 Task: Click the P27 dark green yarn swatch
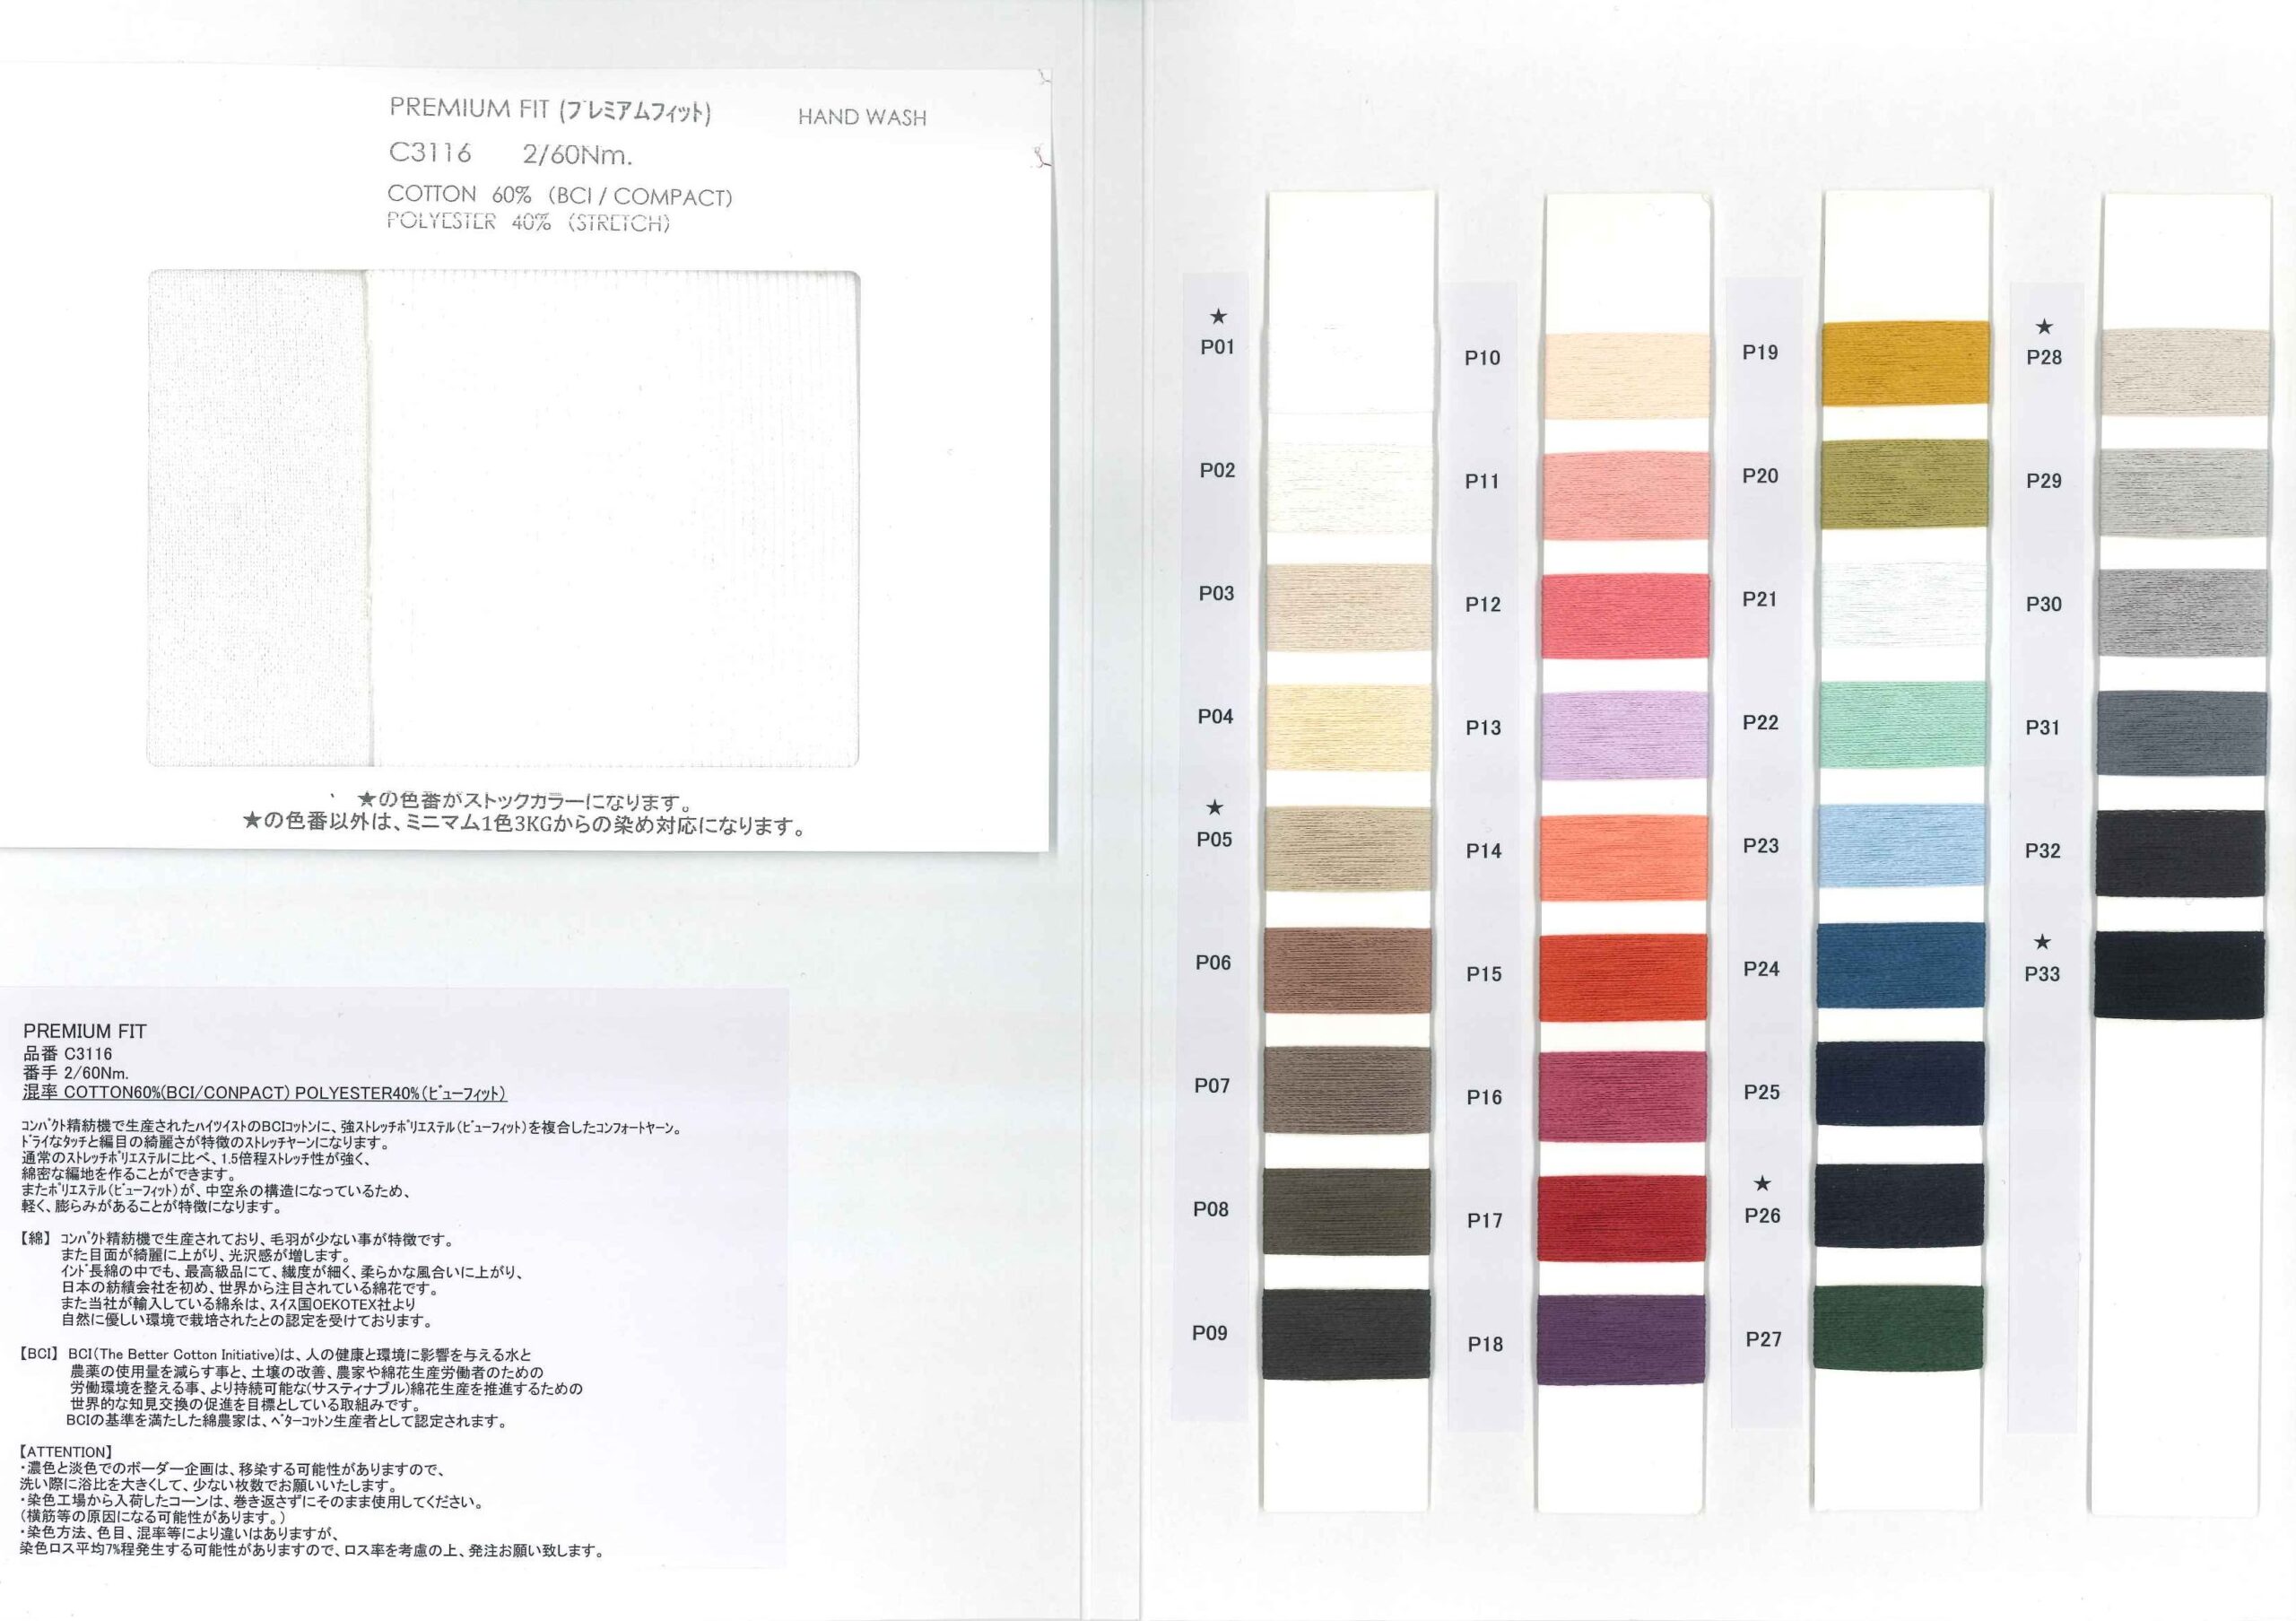[1899, 1328]
